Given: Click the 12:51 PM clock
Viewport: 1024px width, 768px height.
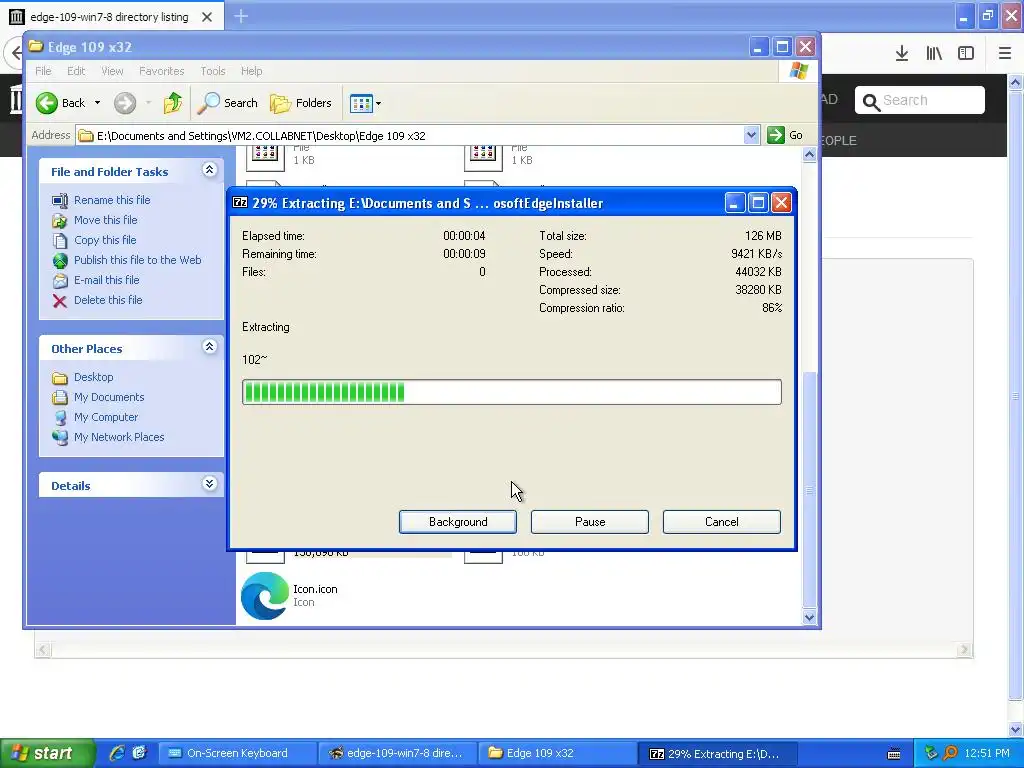Looking at the screenshot, I should tap(987, 754).
